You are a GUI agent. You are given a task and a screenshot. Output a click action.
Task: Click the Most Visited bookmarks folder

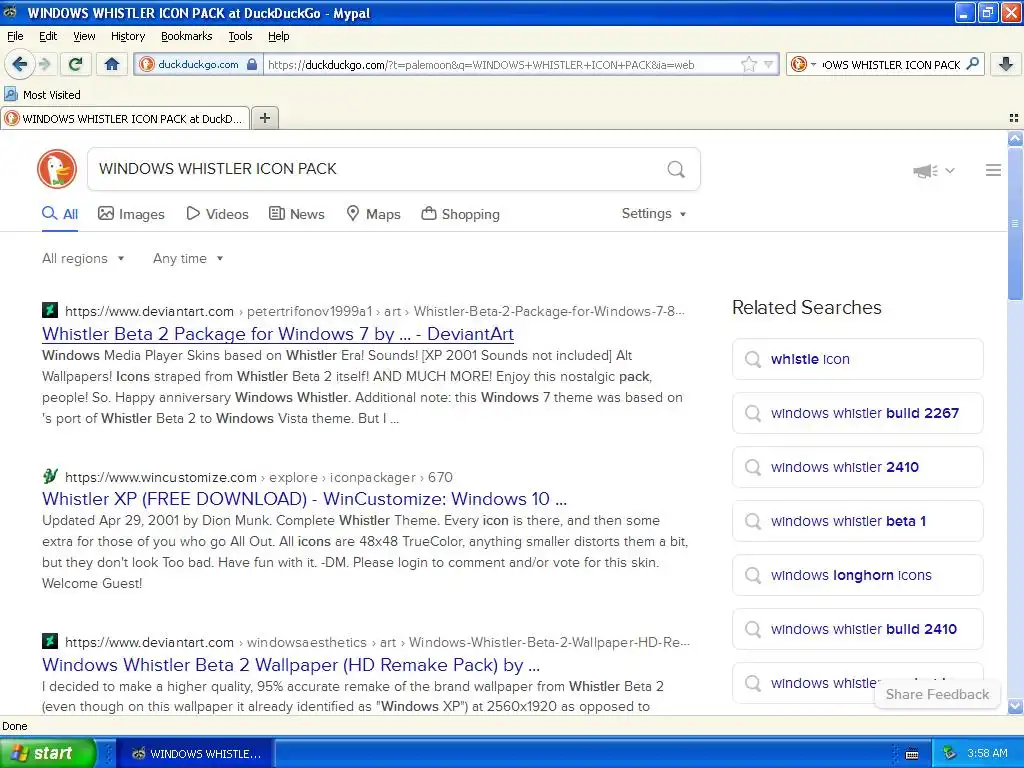click(42, 95)
